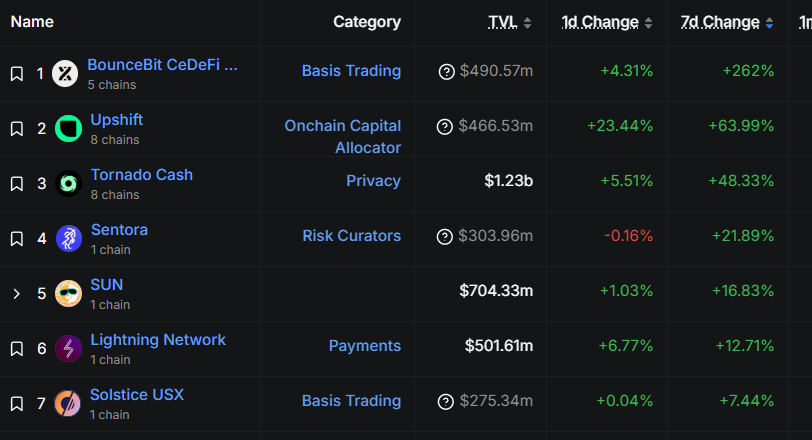Click the +12.71% 7d change value
Viewport: 812px width, 440px height.
pyautogui.click(x=745, y=346)
